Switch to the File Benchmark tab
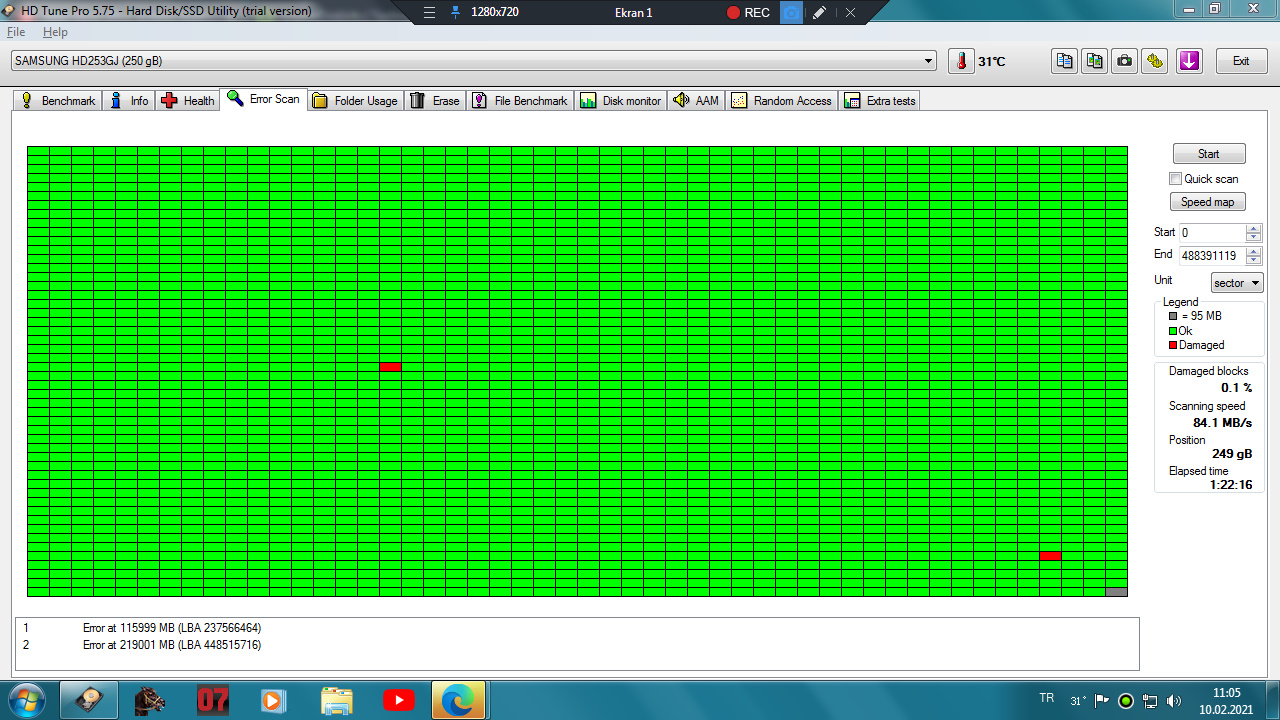Viewport: 1280px width, 720px height. pos(520,101)
